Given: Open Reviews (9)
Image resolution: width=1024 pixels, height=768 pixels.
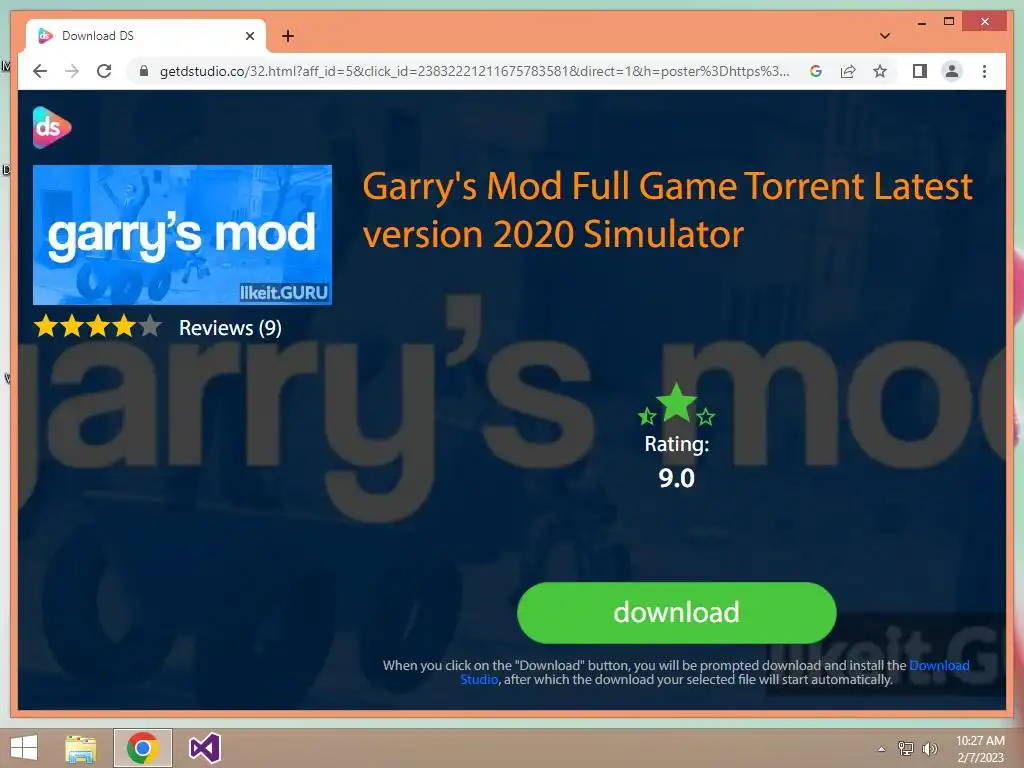Looking at the screenshot, I should (x=230, y=328).
